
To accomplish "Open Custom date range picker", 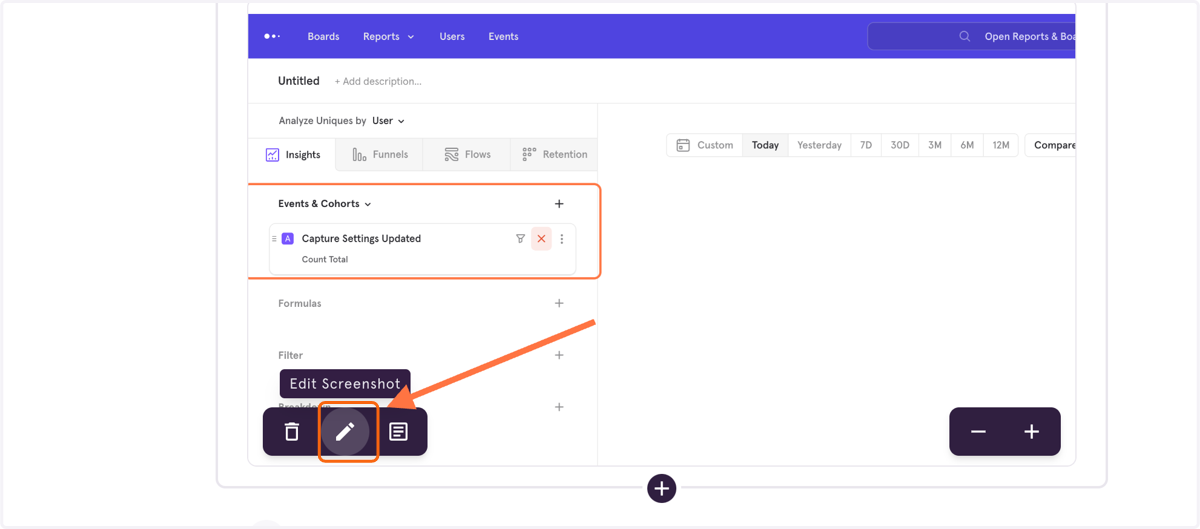I will click(705, 145).
